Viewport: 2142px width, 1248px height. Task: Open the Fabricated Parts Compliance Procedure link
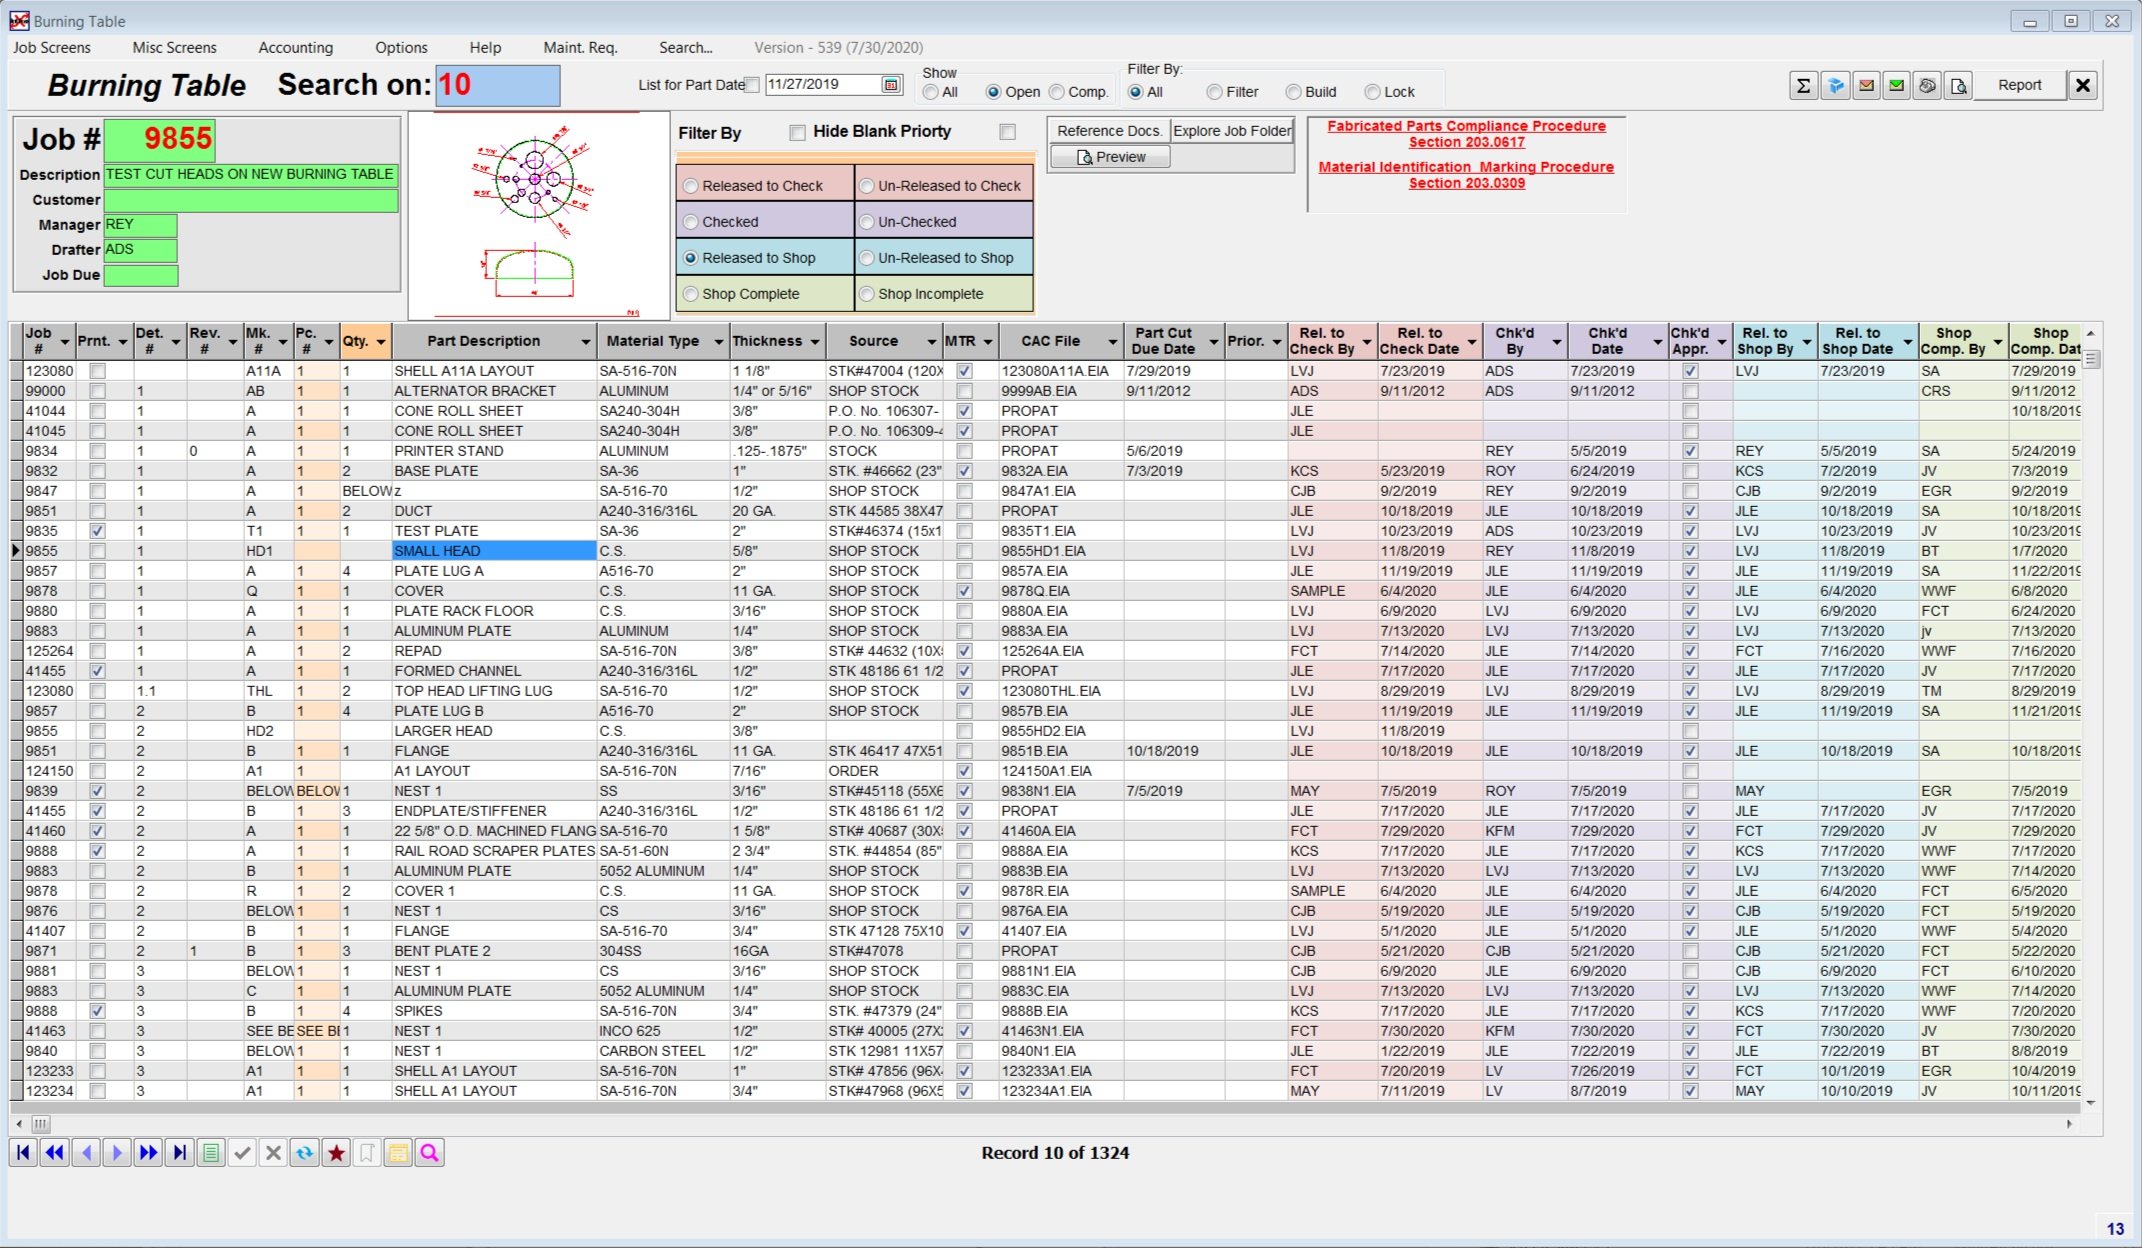(1464, 126)
